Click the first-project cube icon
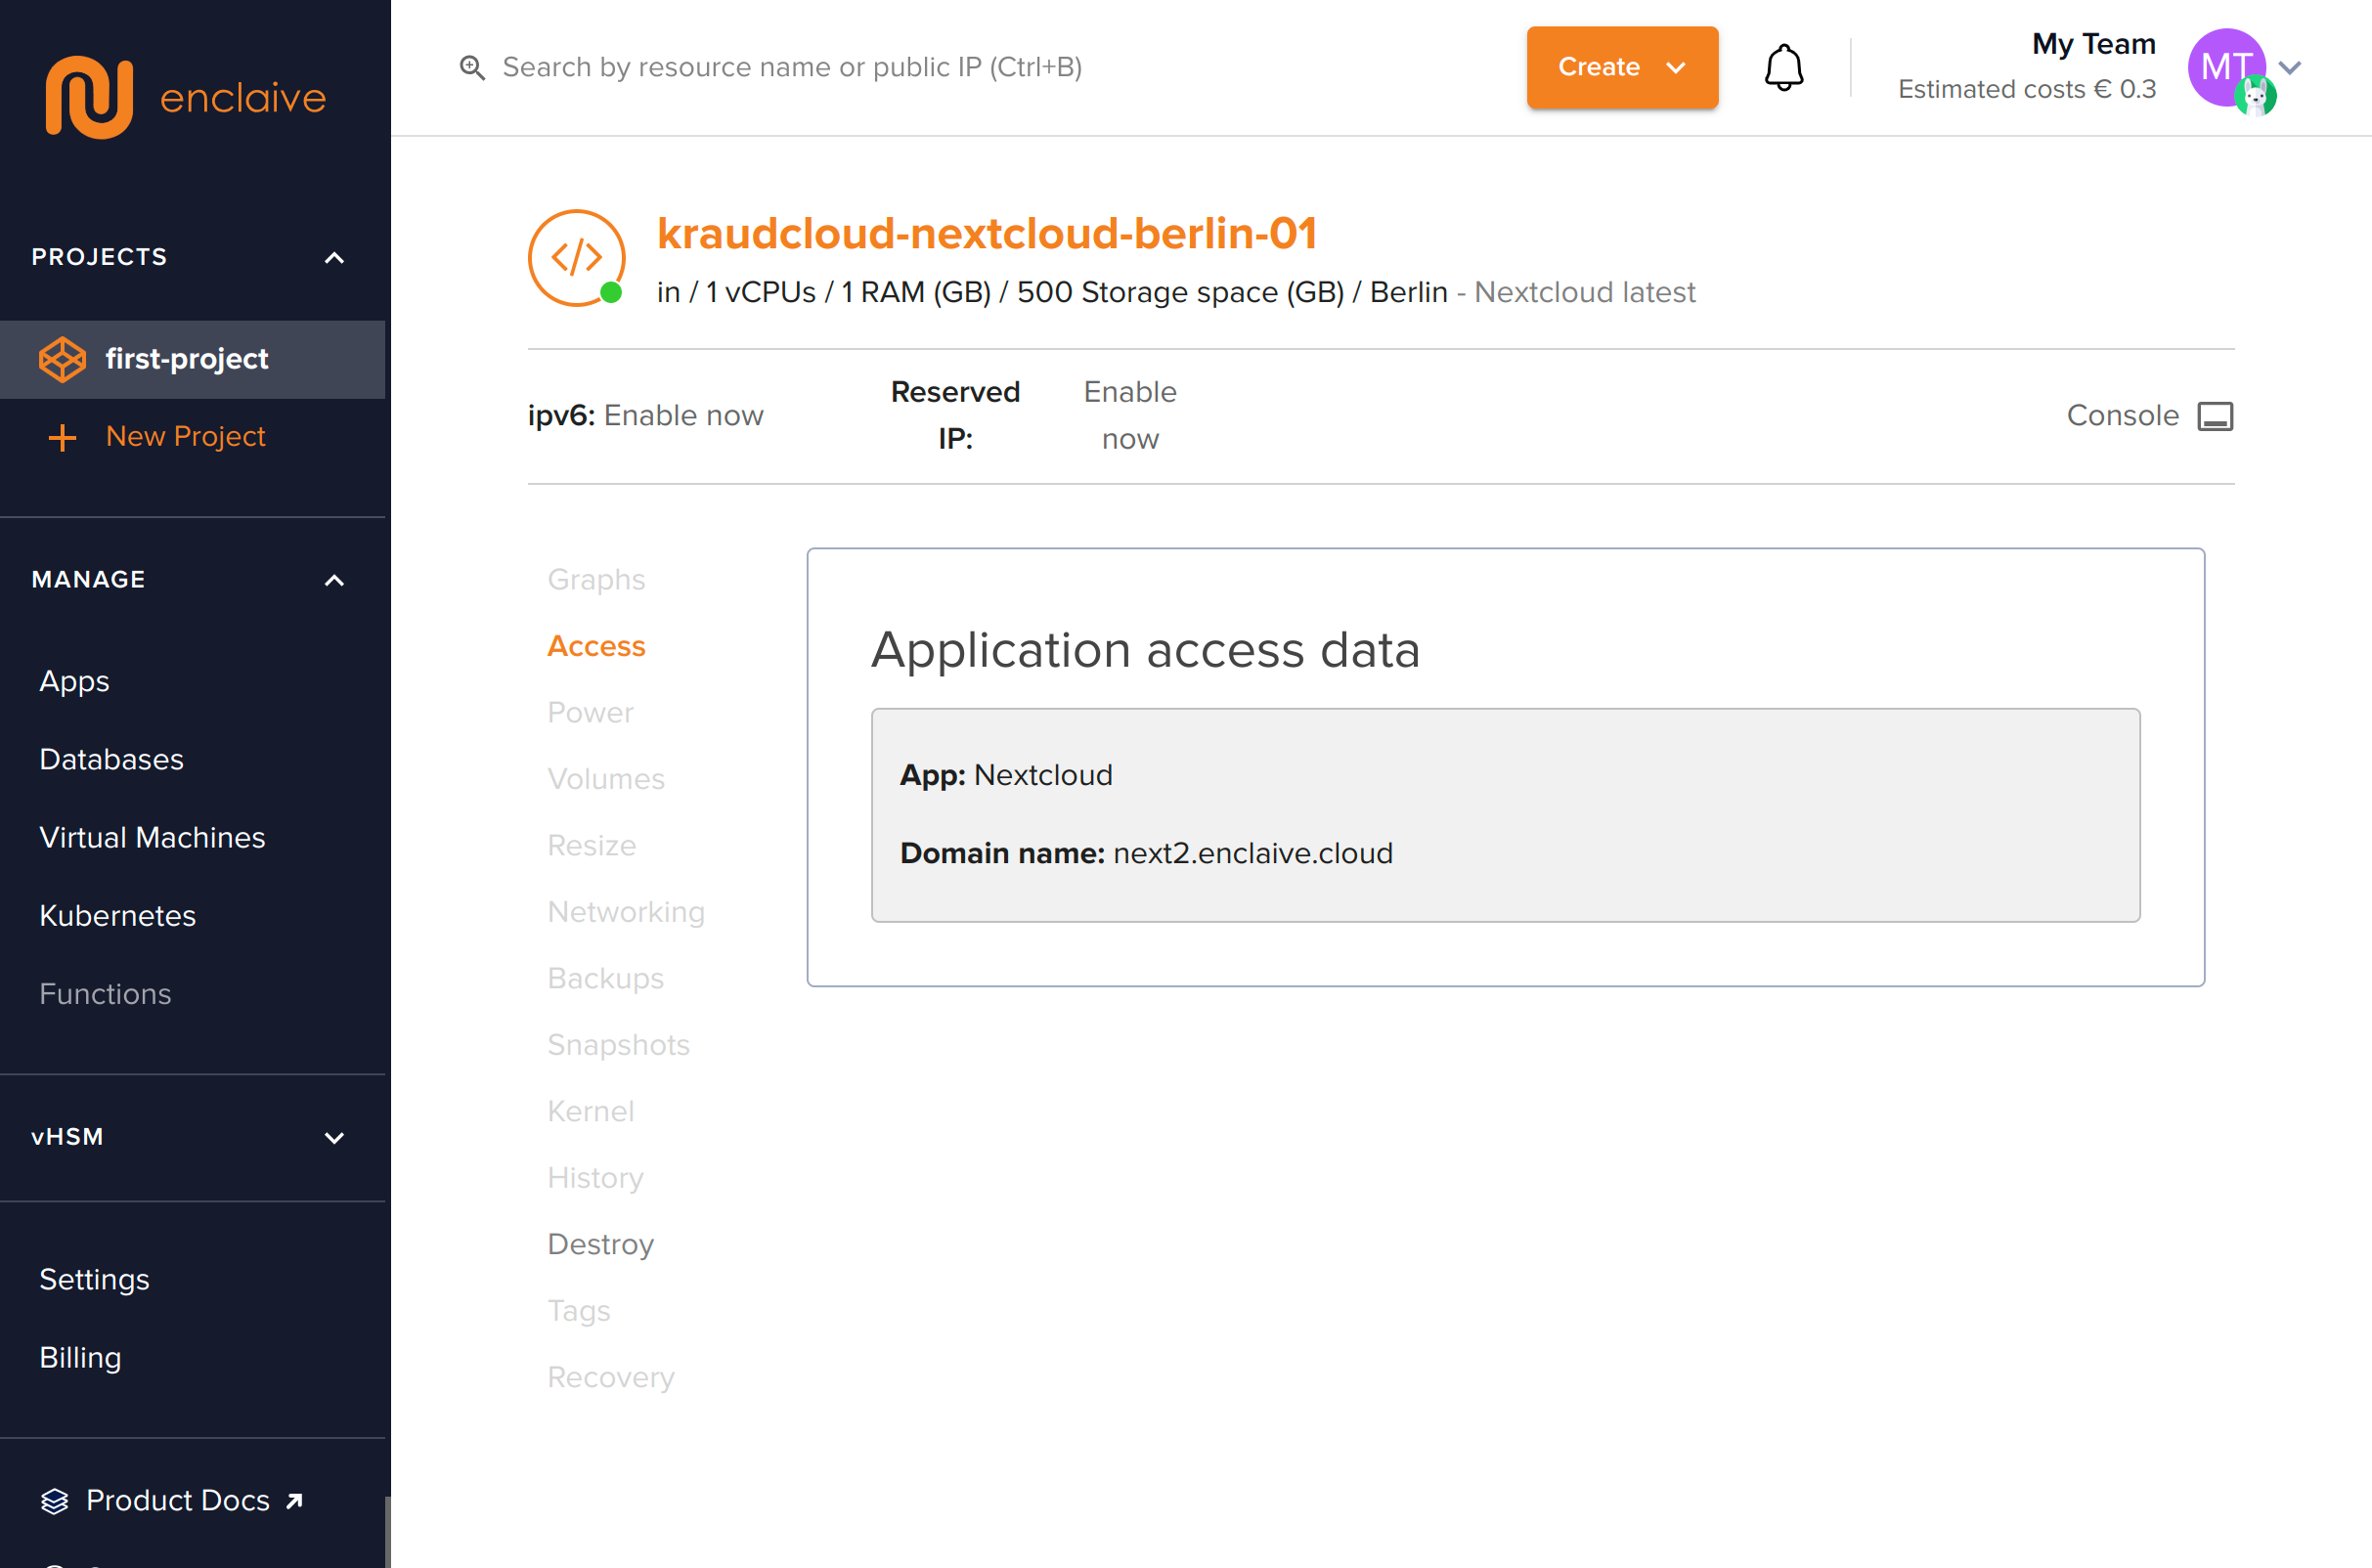2372x1568 pixels. click(x=62, y=359)
